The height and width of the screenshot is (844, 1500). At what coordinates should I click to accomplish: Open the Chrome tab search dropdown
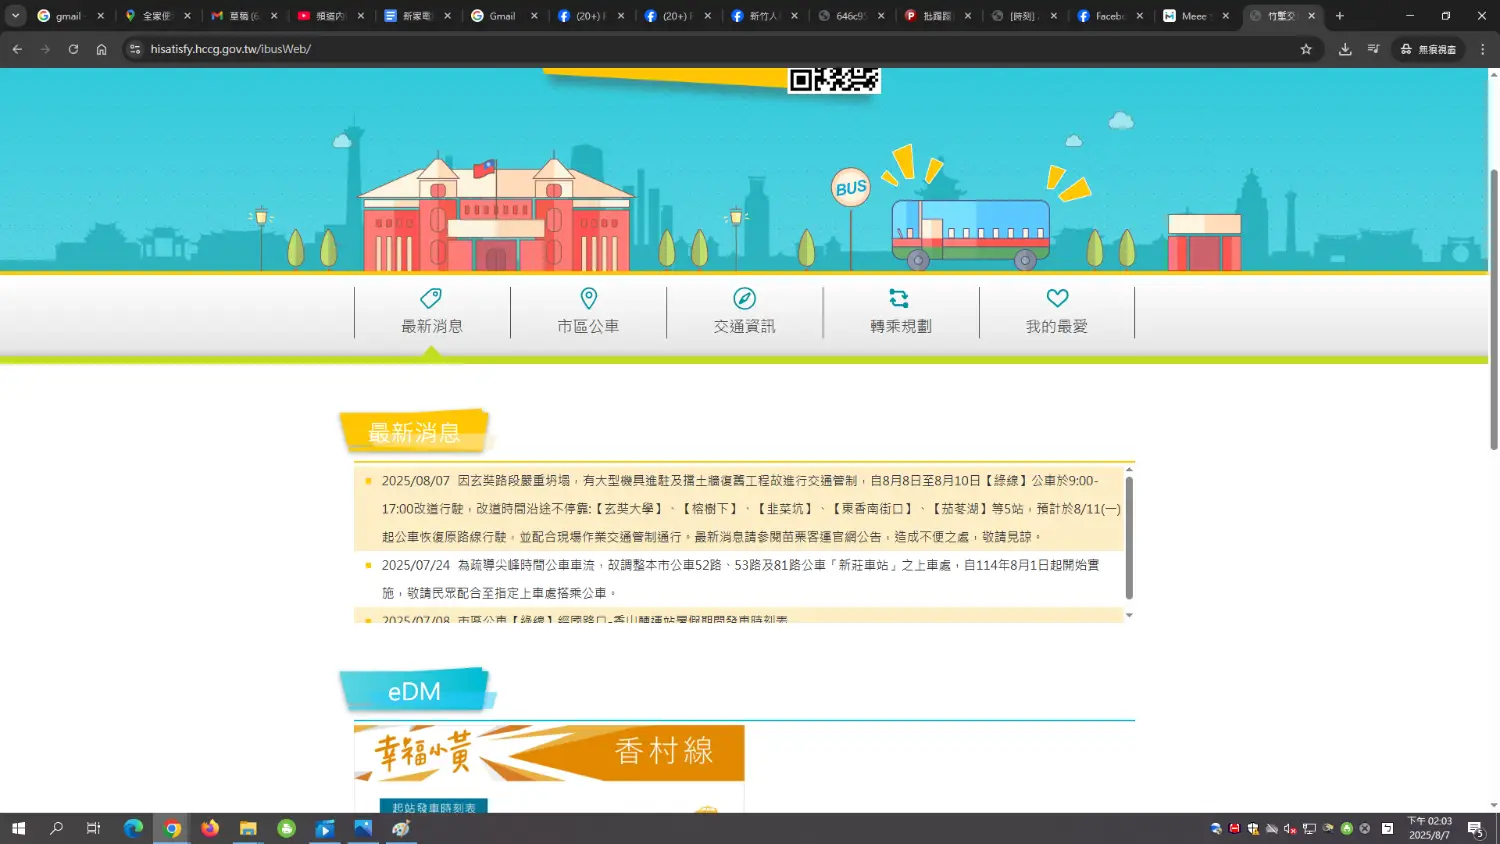tap(16, 16)
